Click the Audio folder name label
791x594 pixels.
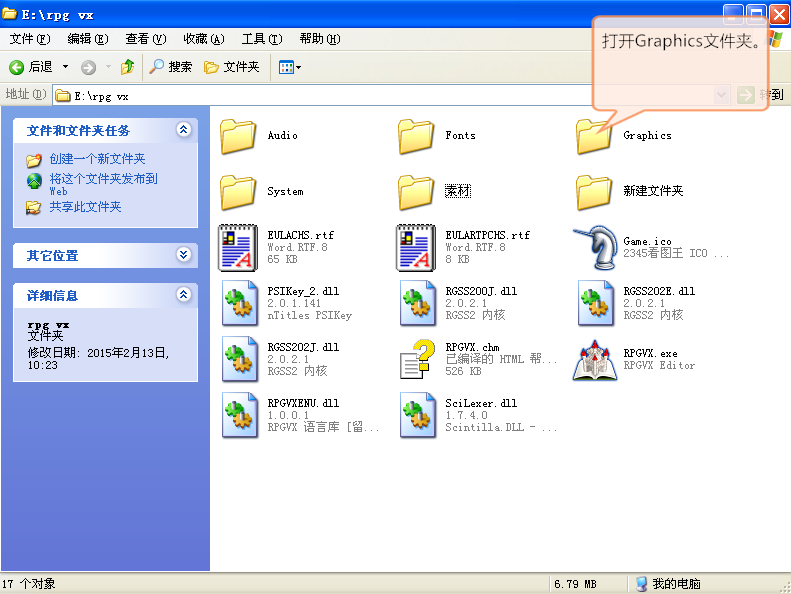(x=282, y=135)
